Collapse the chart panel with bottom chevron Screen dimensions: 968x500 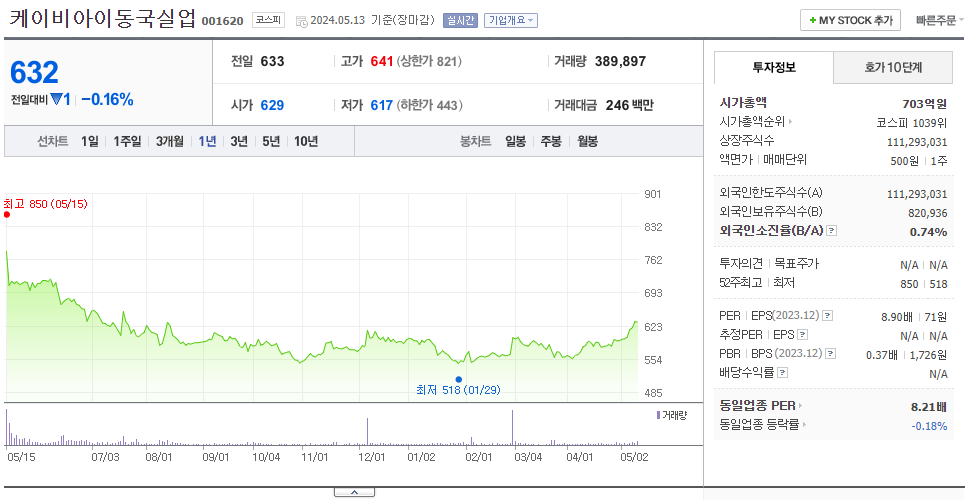pos(354,492)
